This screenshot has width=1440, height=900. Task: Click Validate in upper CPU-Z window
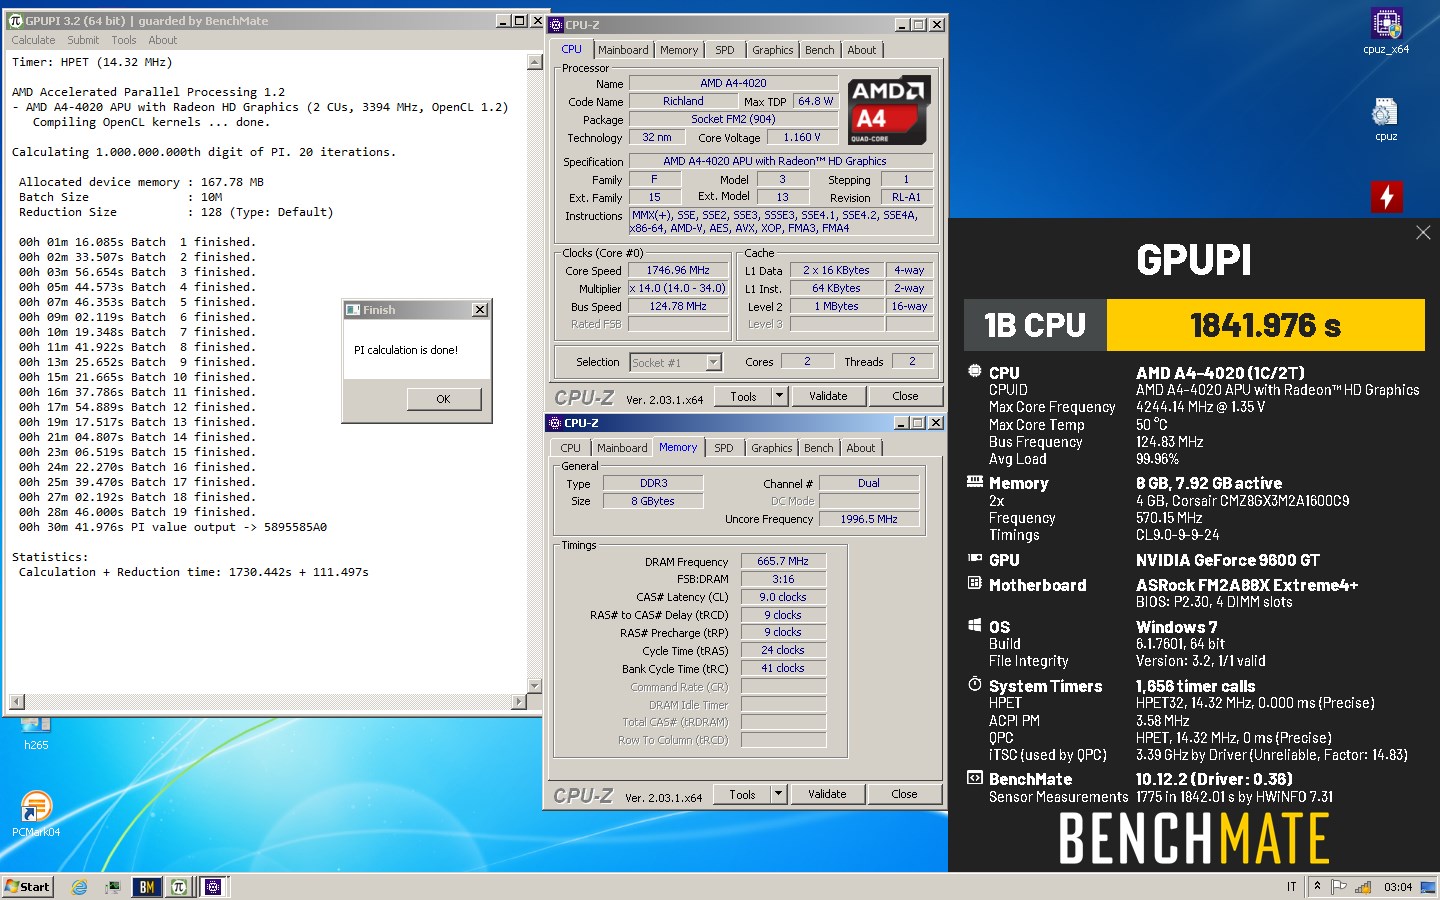[x=828, y=396]
